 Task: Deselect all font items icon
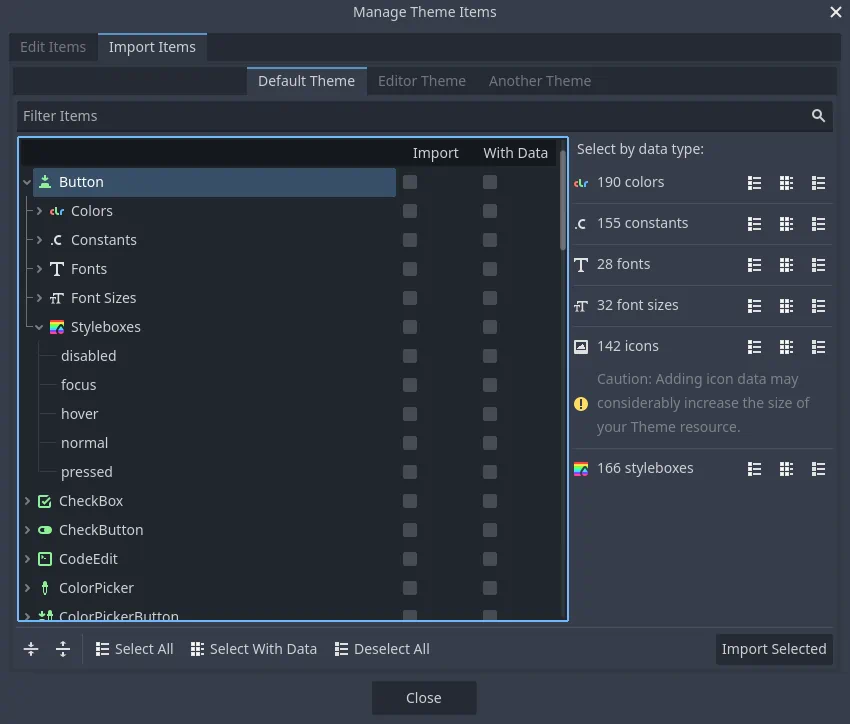819,265
